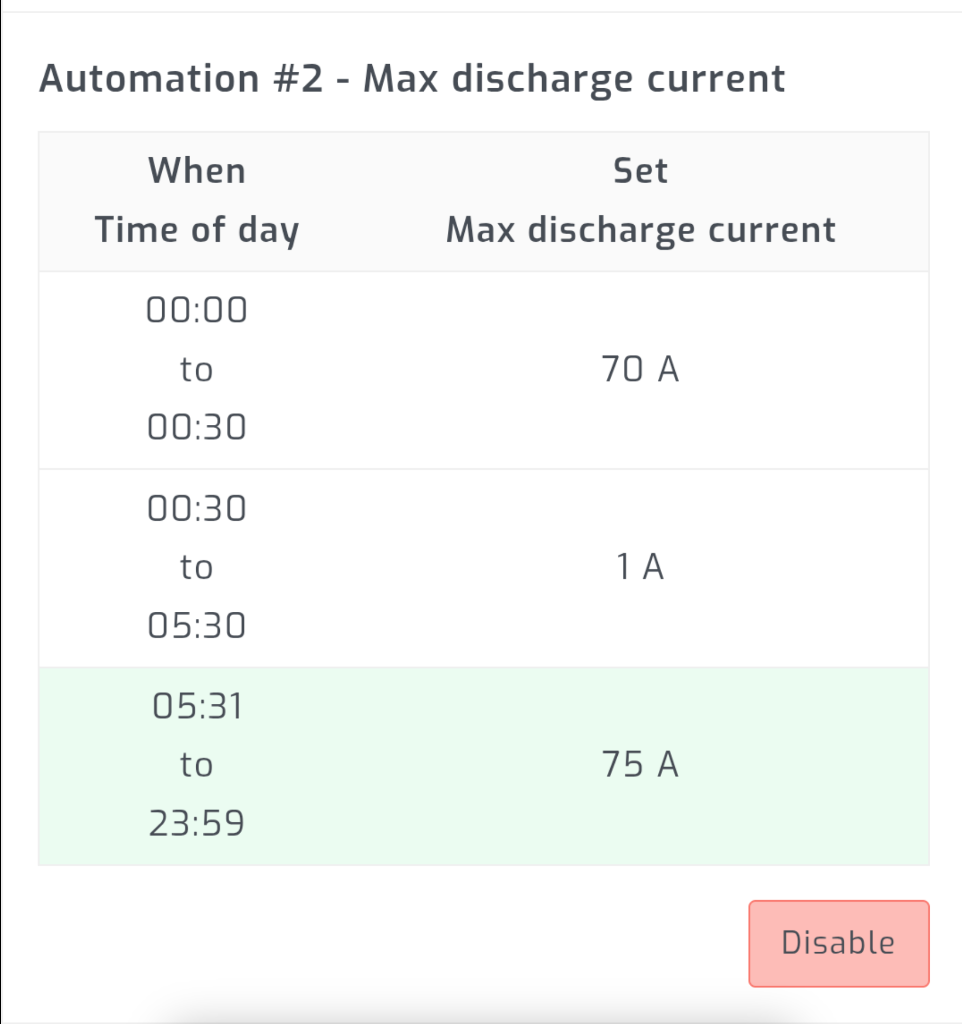Click the 00:30 end time in first row
The image size is (962, 1024).
tap(197, 426)
